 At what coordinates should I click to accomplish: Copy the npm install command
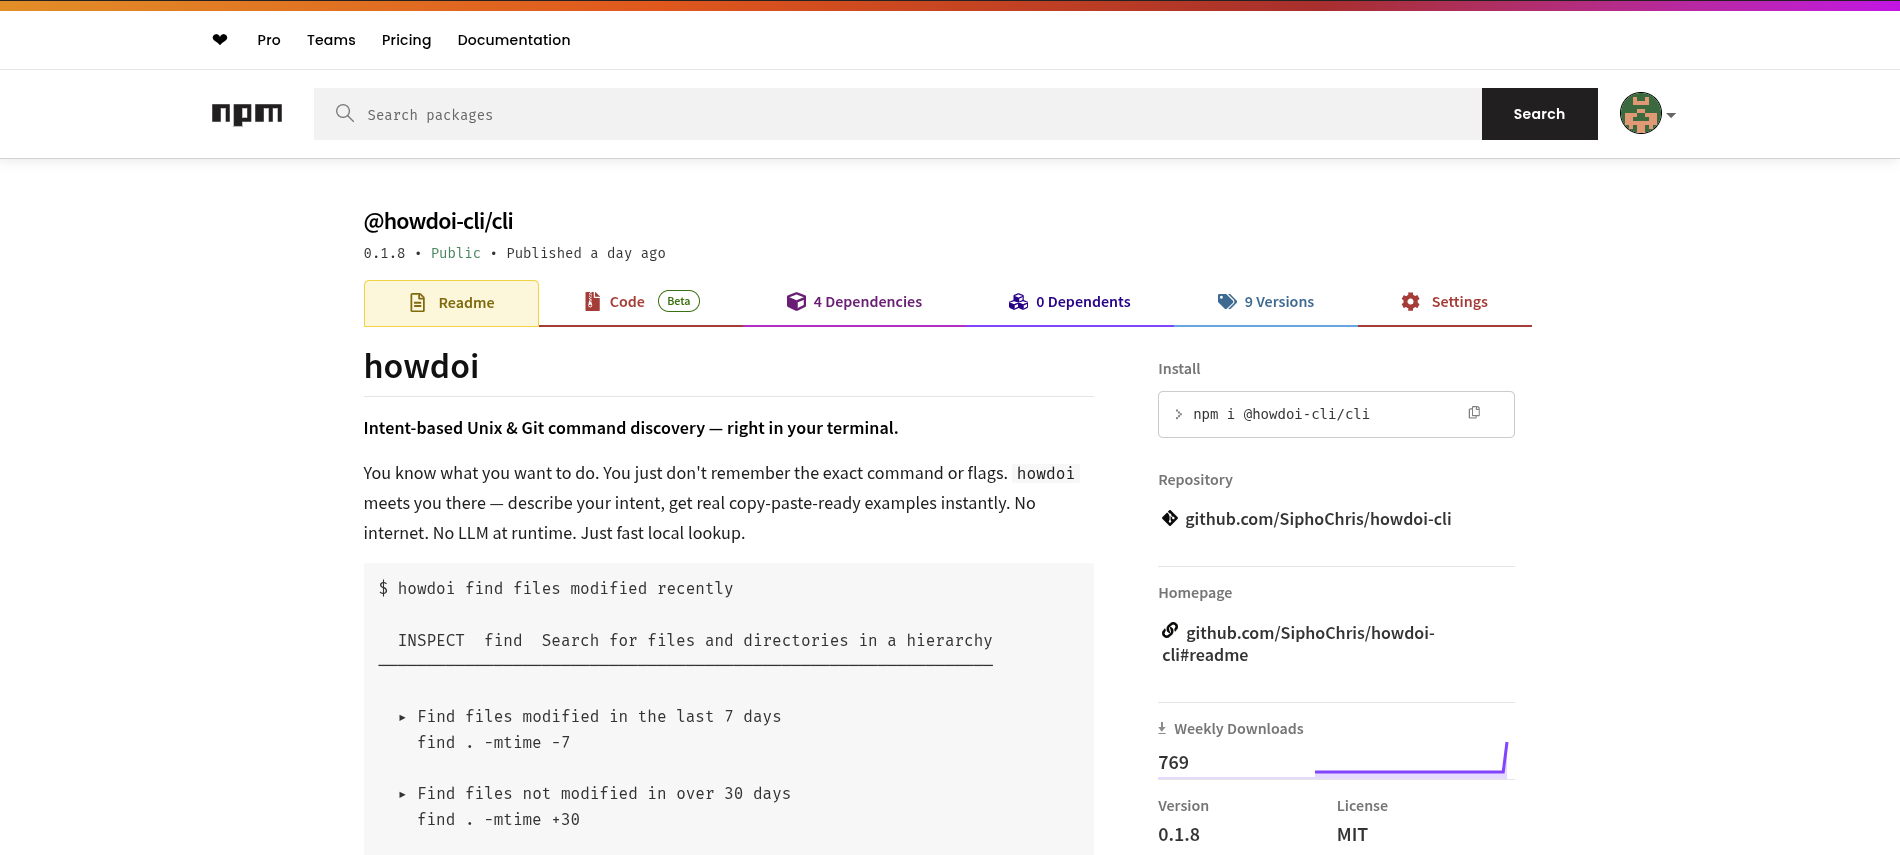point(1474,413)
